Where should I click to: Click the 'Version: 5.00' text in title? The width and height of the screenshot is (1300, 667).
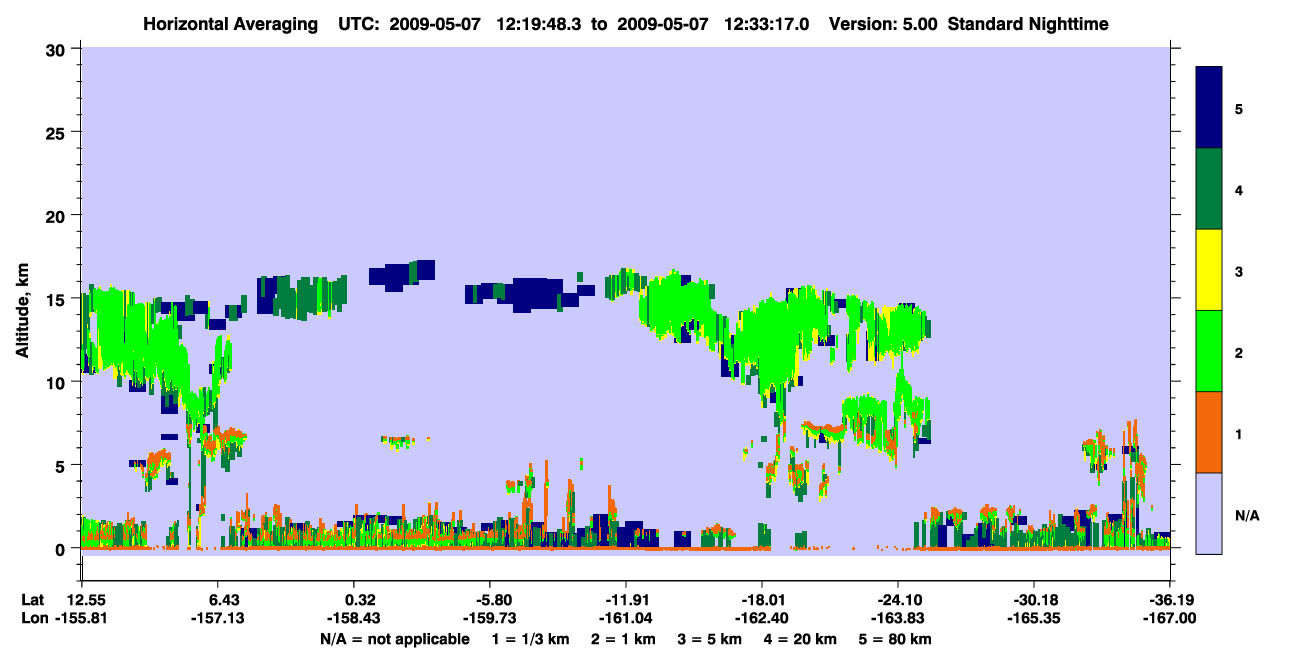tap(883, 24)
